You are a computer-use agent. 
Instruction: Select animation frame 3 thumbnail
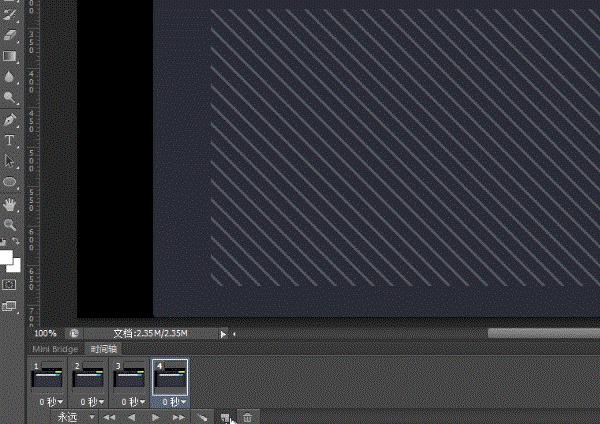click(129, 377)
